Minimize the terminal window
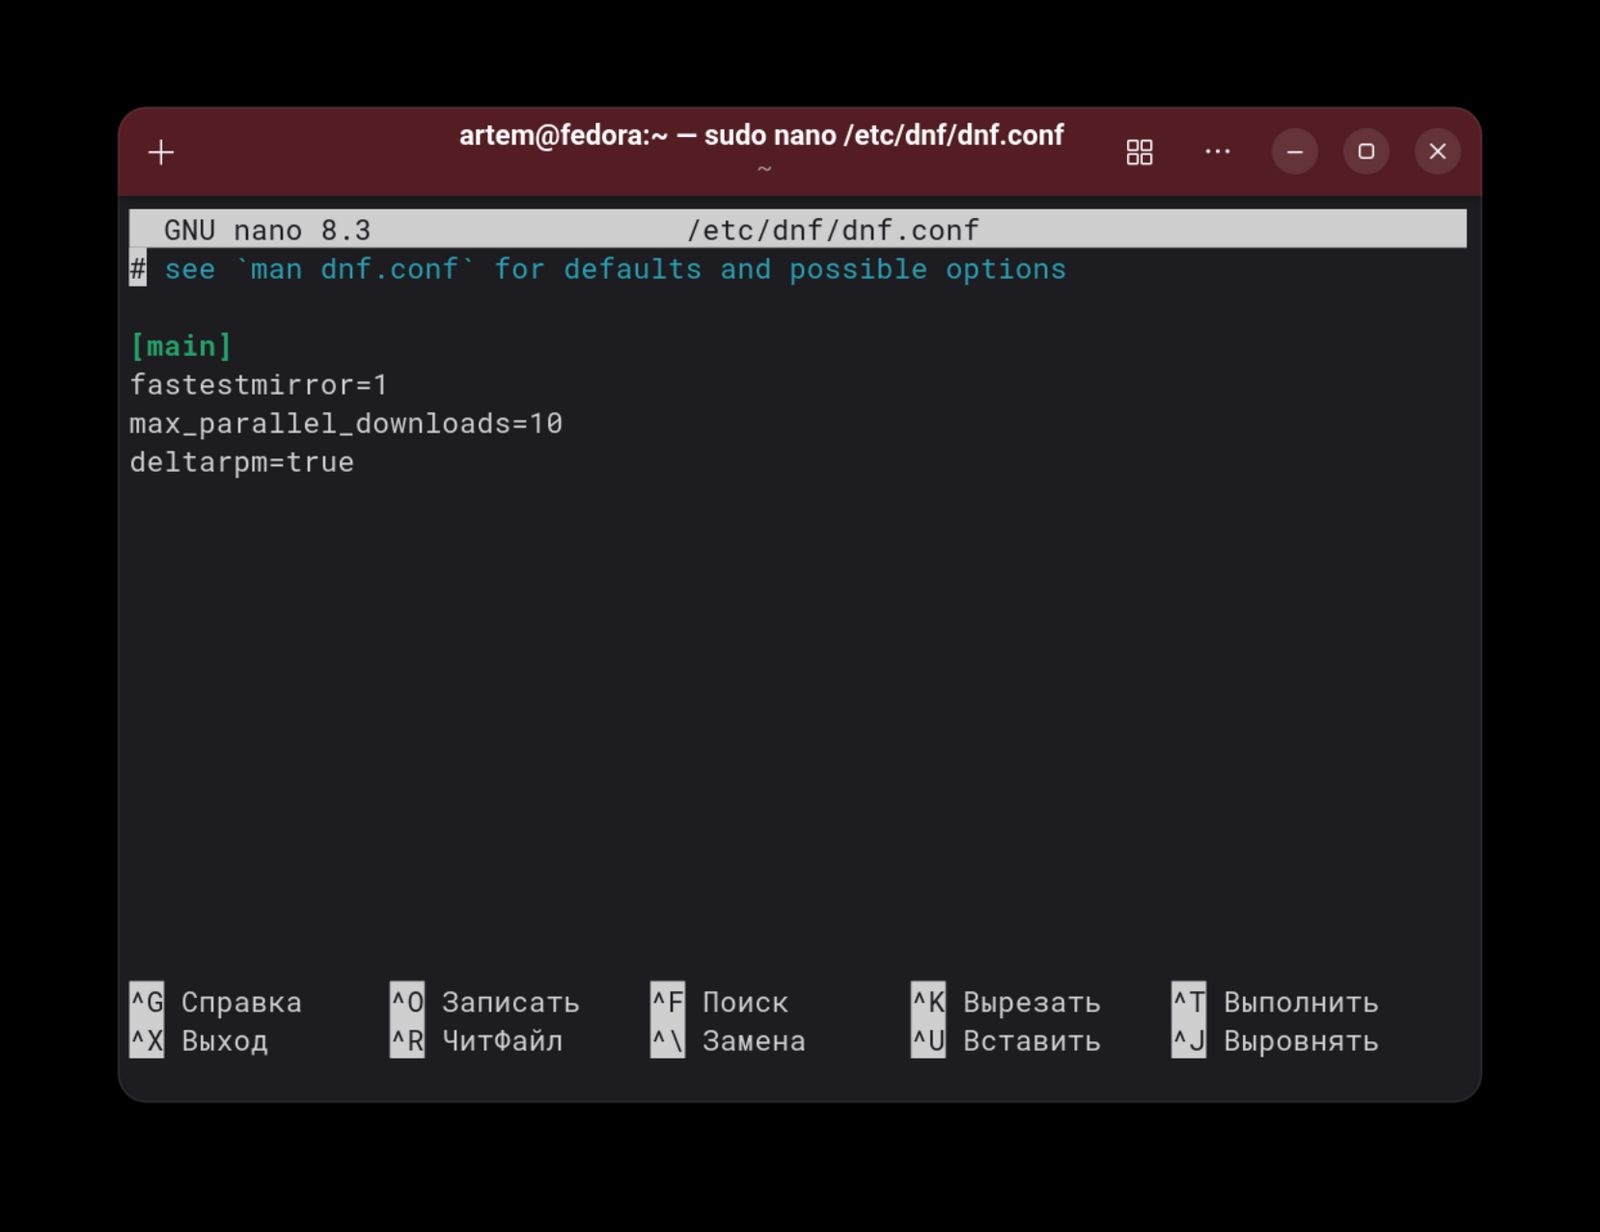This screenshot has width=1600, height=1232. tap(1294, 152)
